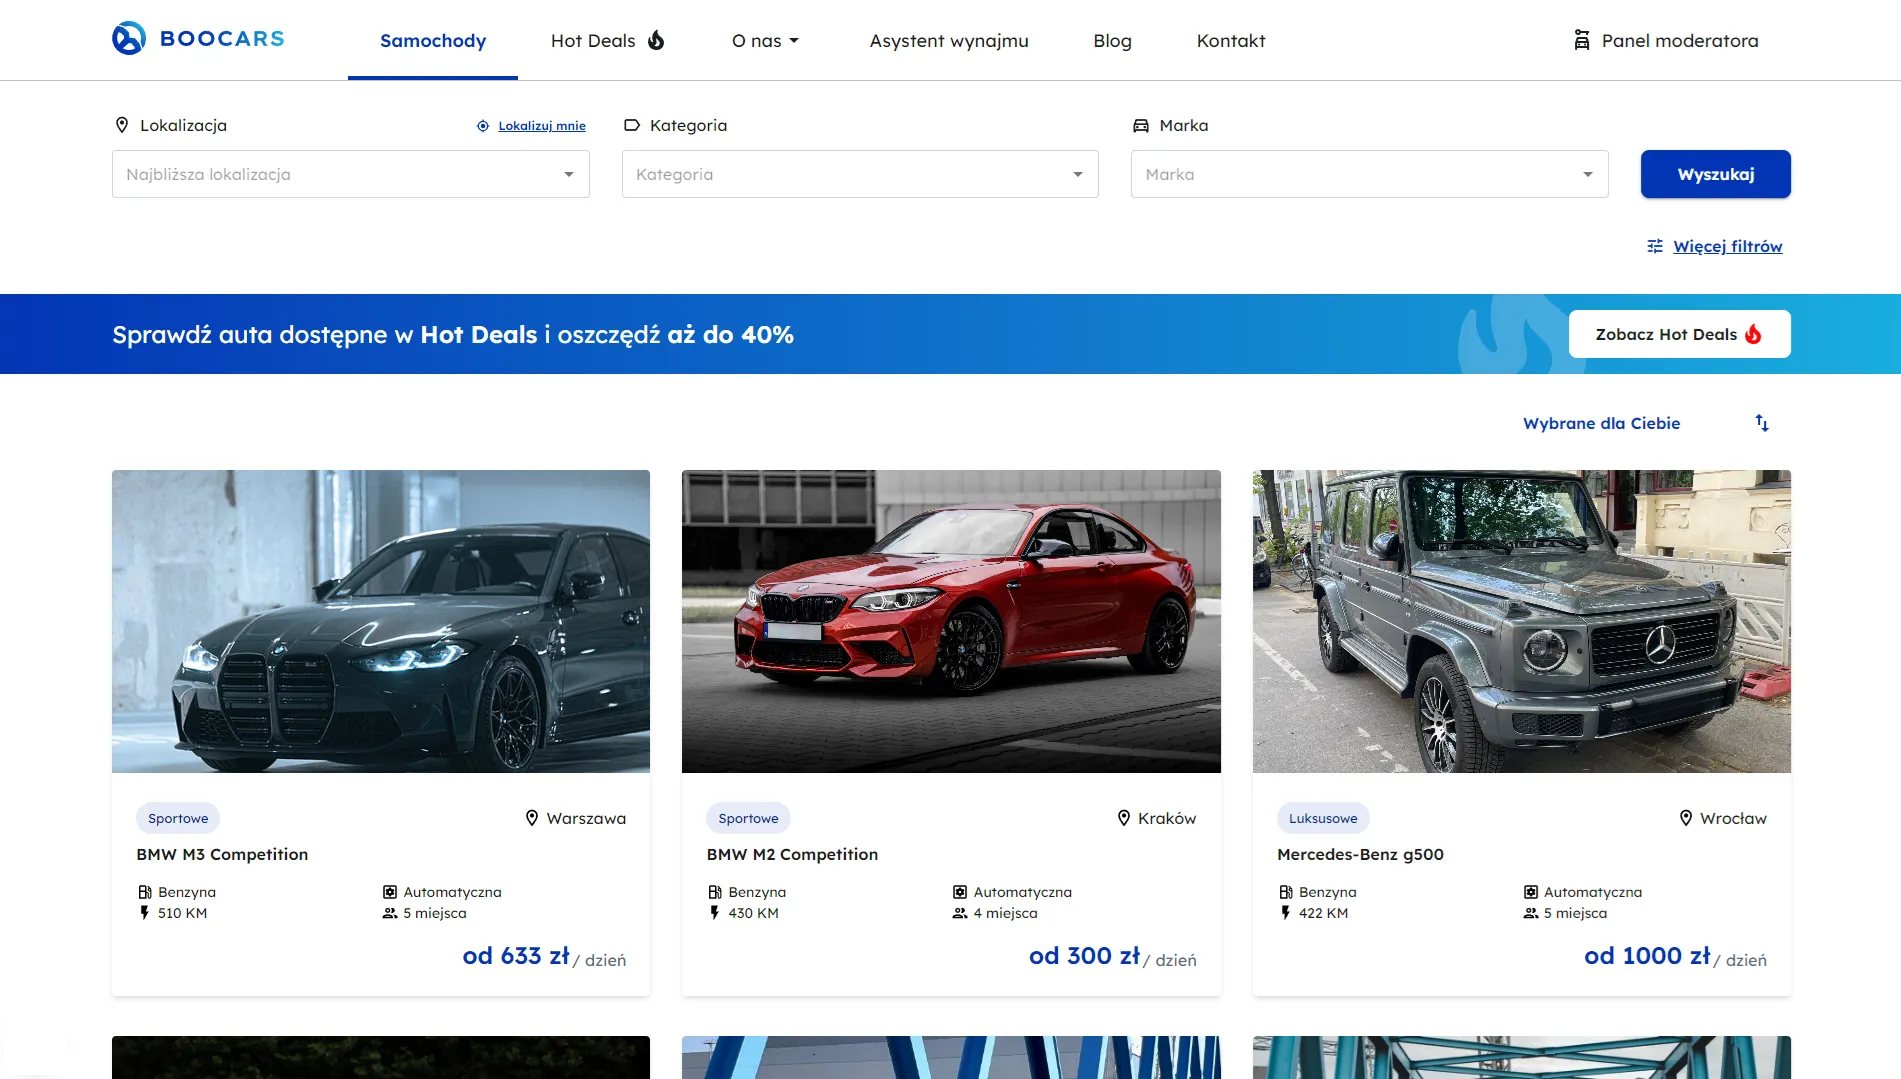This screenshot has height=1079, width=1901.
Task: Expand the O nas menu
Action: 765,41
